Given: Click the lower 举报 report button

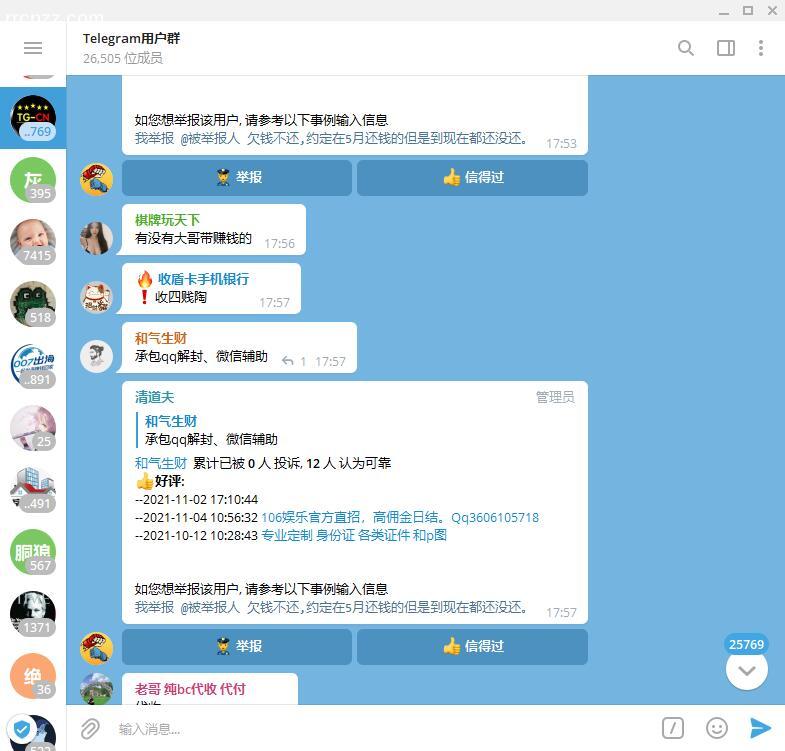Looking at the screenshot, I should [237, 647].
